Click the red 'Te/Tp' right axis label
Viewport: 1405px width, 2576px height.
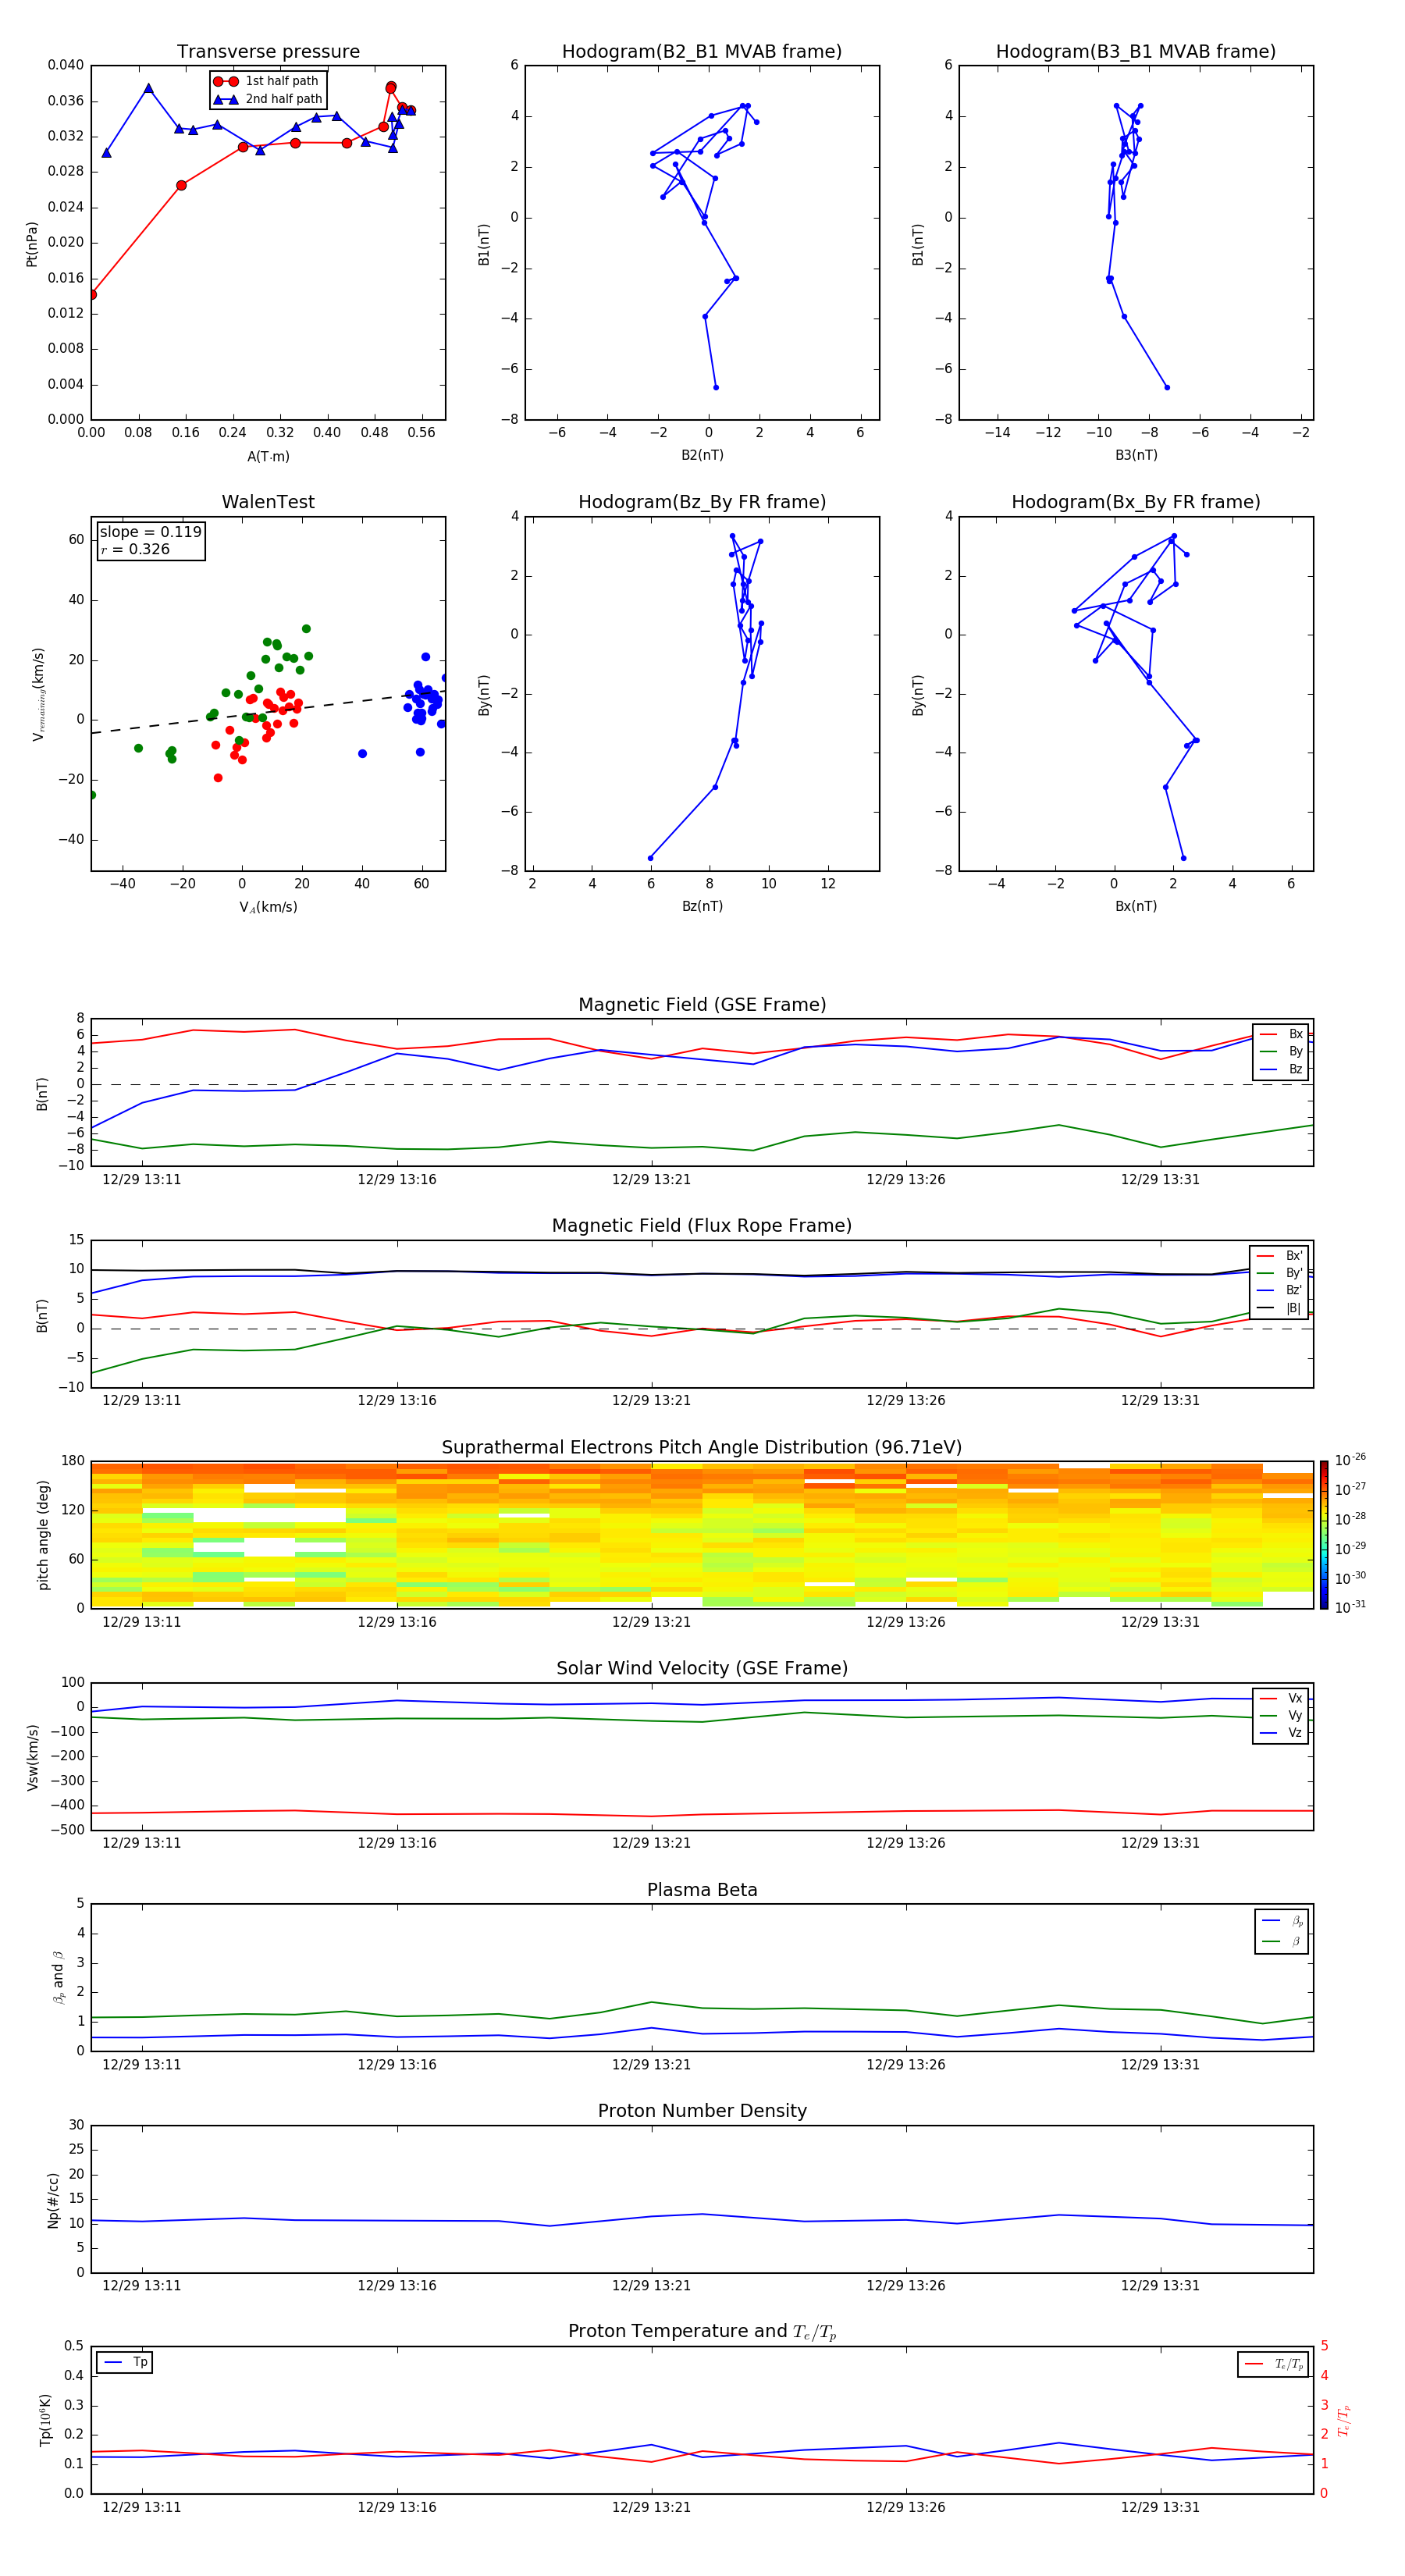tap(1343, 2421)
